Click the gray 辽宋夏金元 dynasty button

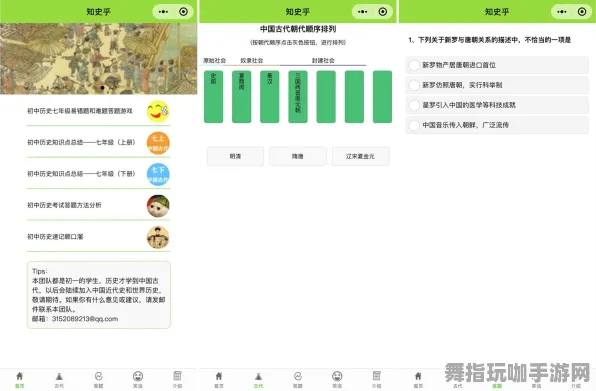(x=360, y=156)
